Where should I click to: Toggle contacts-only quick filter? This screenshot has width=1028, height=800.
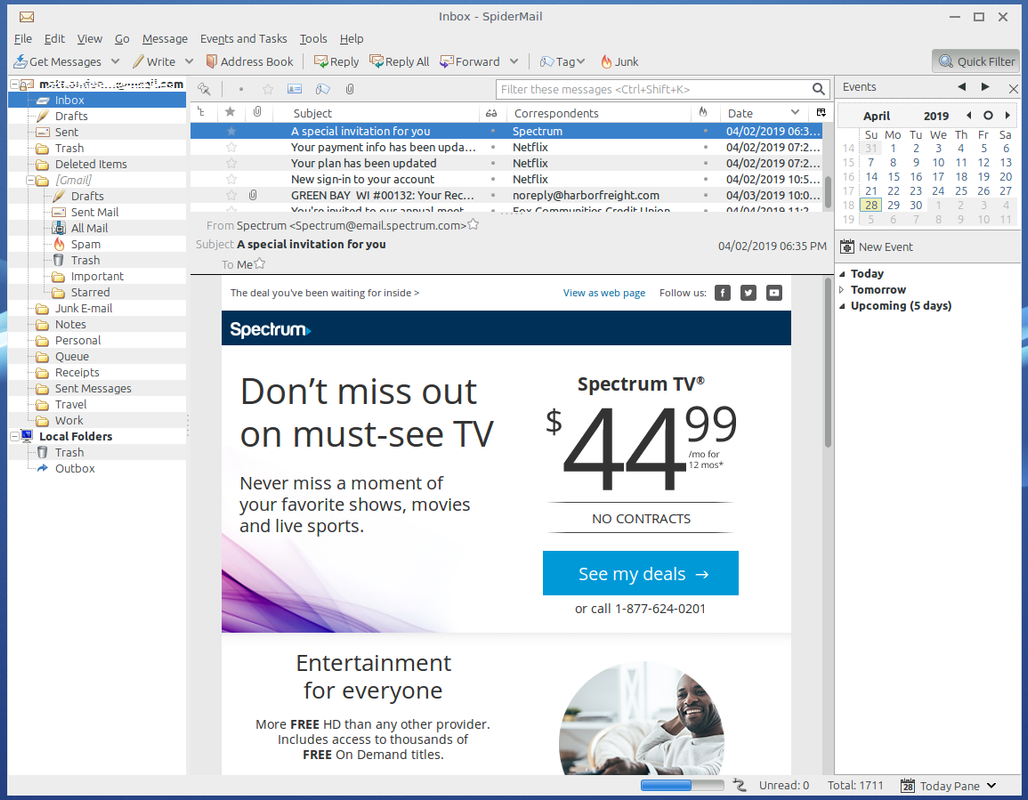pyautogui.click(x=295, y=89)
